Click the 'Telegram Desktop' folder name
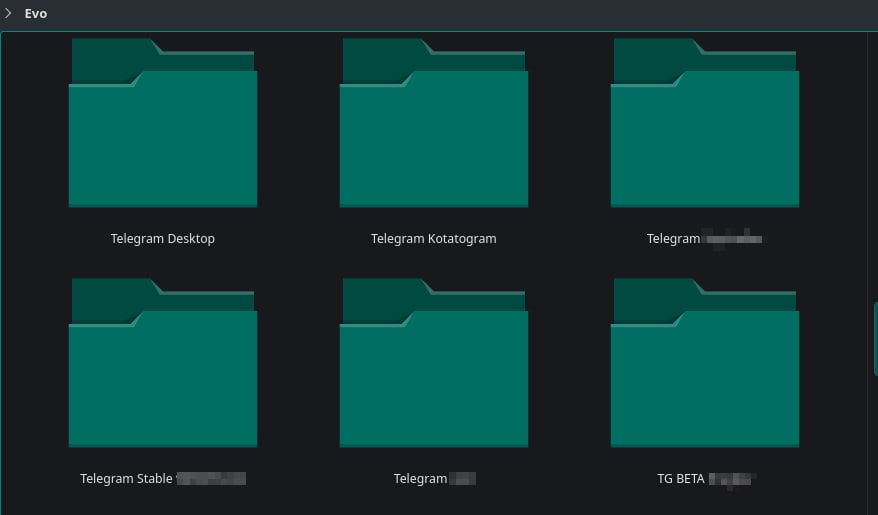The height and width of the screenshot is (515, 878). (x=163, y=239)
